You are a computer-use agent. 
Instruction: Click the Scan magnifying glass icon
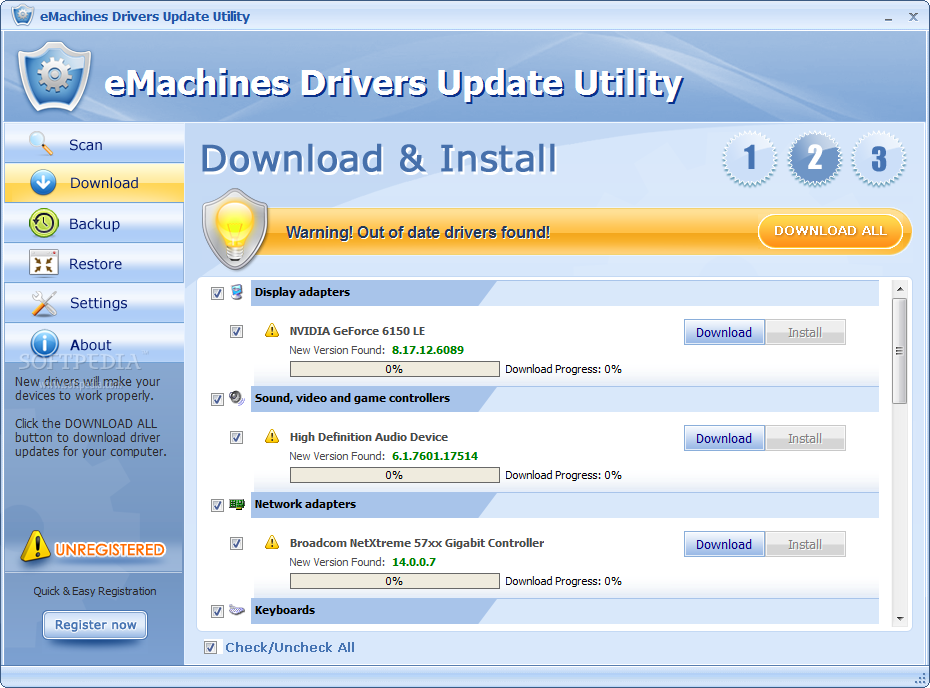41,144
